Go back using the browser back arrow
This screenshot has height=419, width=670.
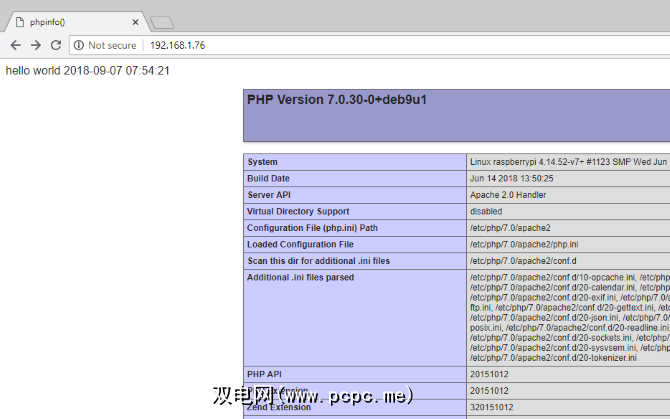pos(16,45)
